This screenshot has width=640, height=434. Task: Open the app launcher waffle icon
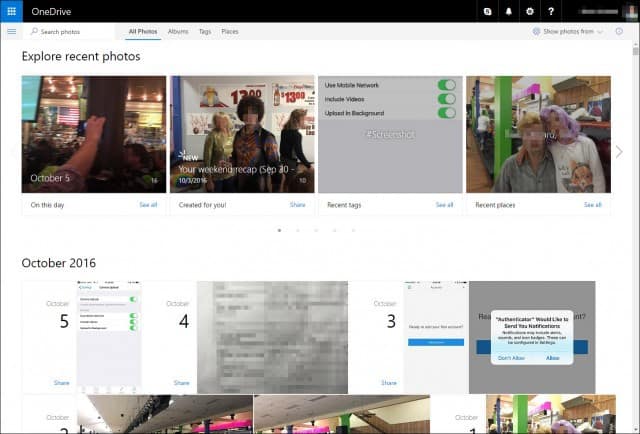(11, 11)
